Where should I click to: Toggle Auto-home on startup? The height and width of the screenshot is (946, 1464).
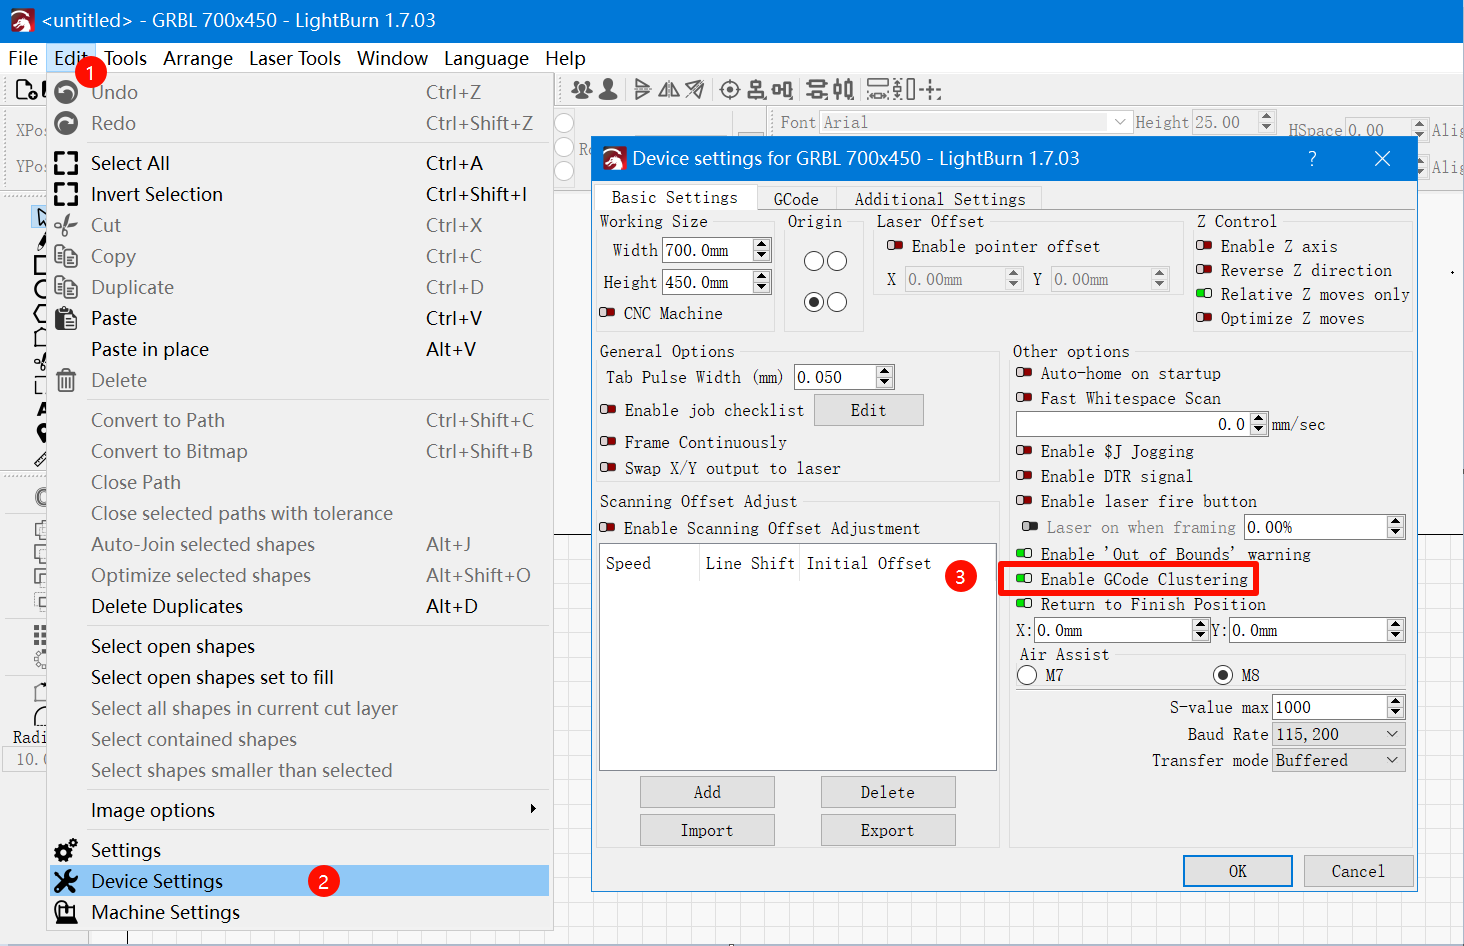(x=1024, y=373)
